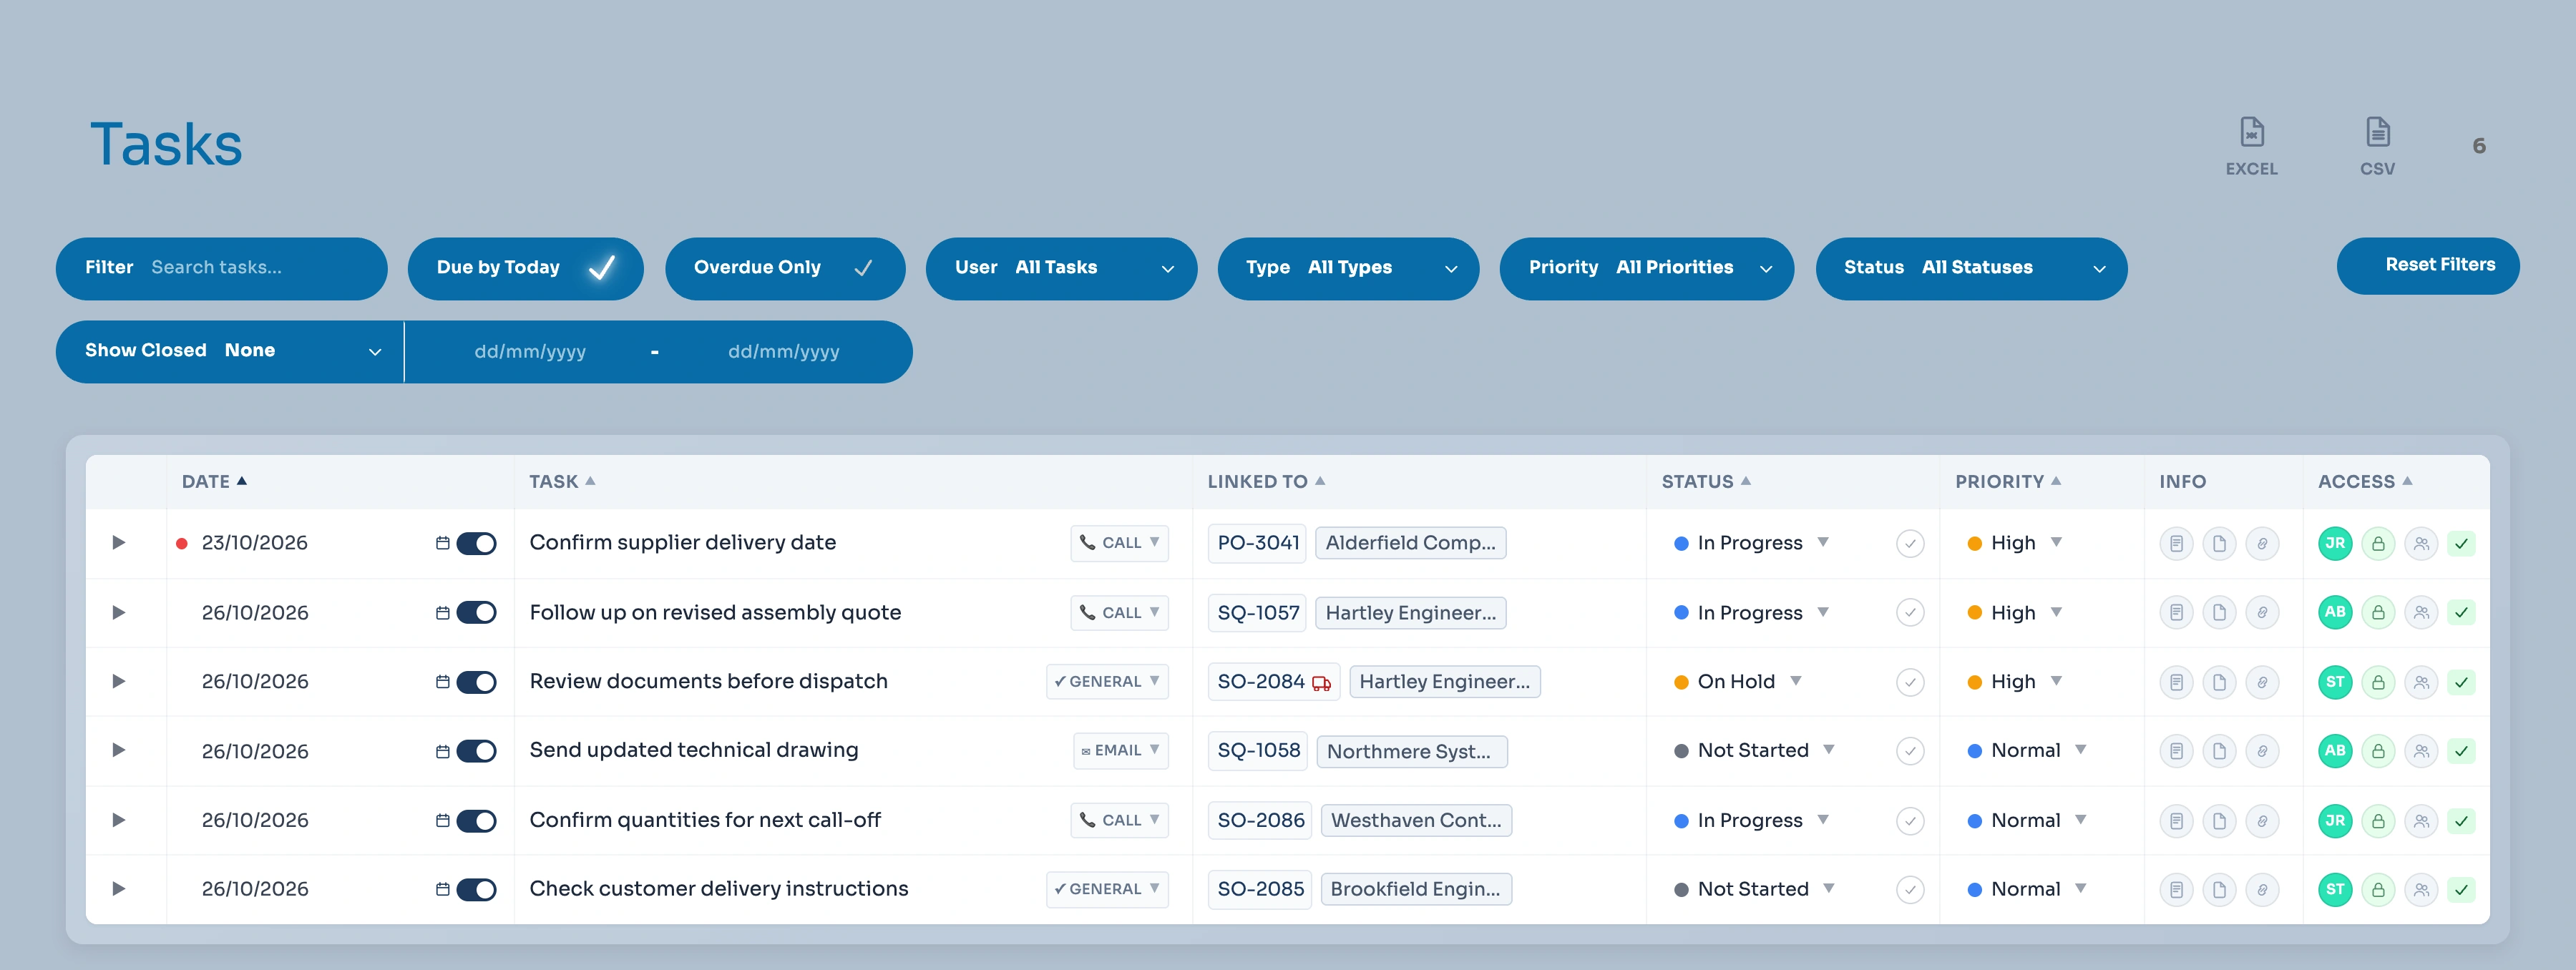The width and height of the screenshot is (2576, 970).
Task: Open the Status All Statuses dropdown
Action: click(1971, 268)
